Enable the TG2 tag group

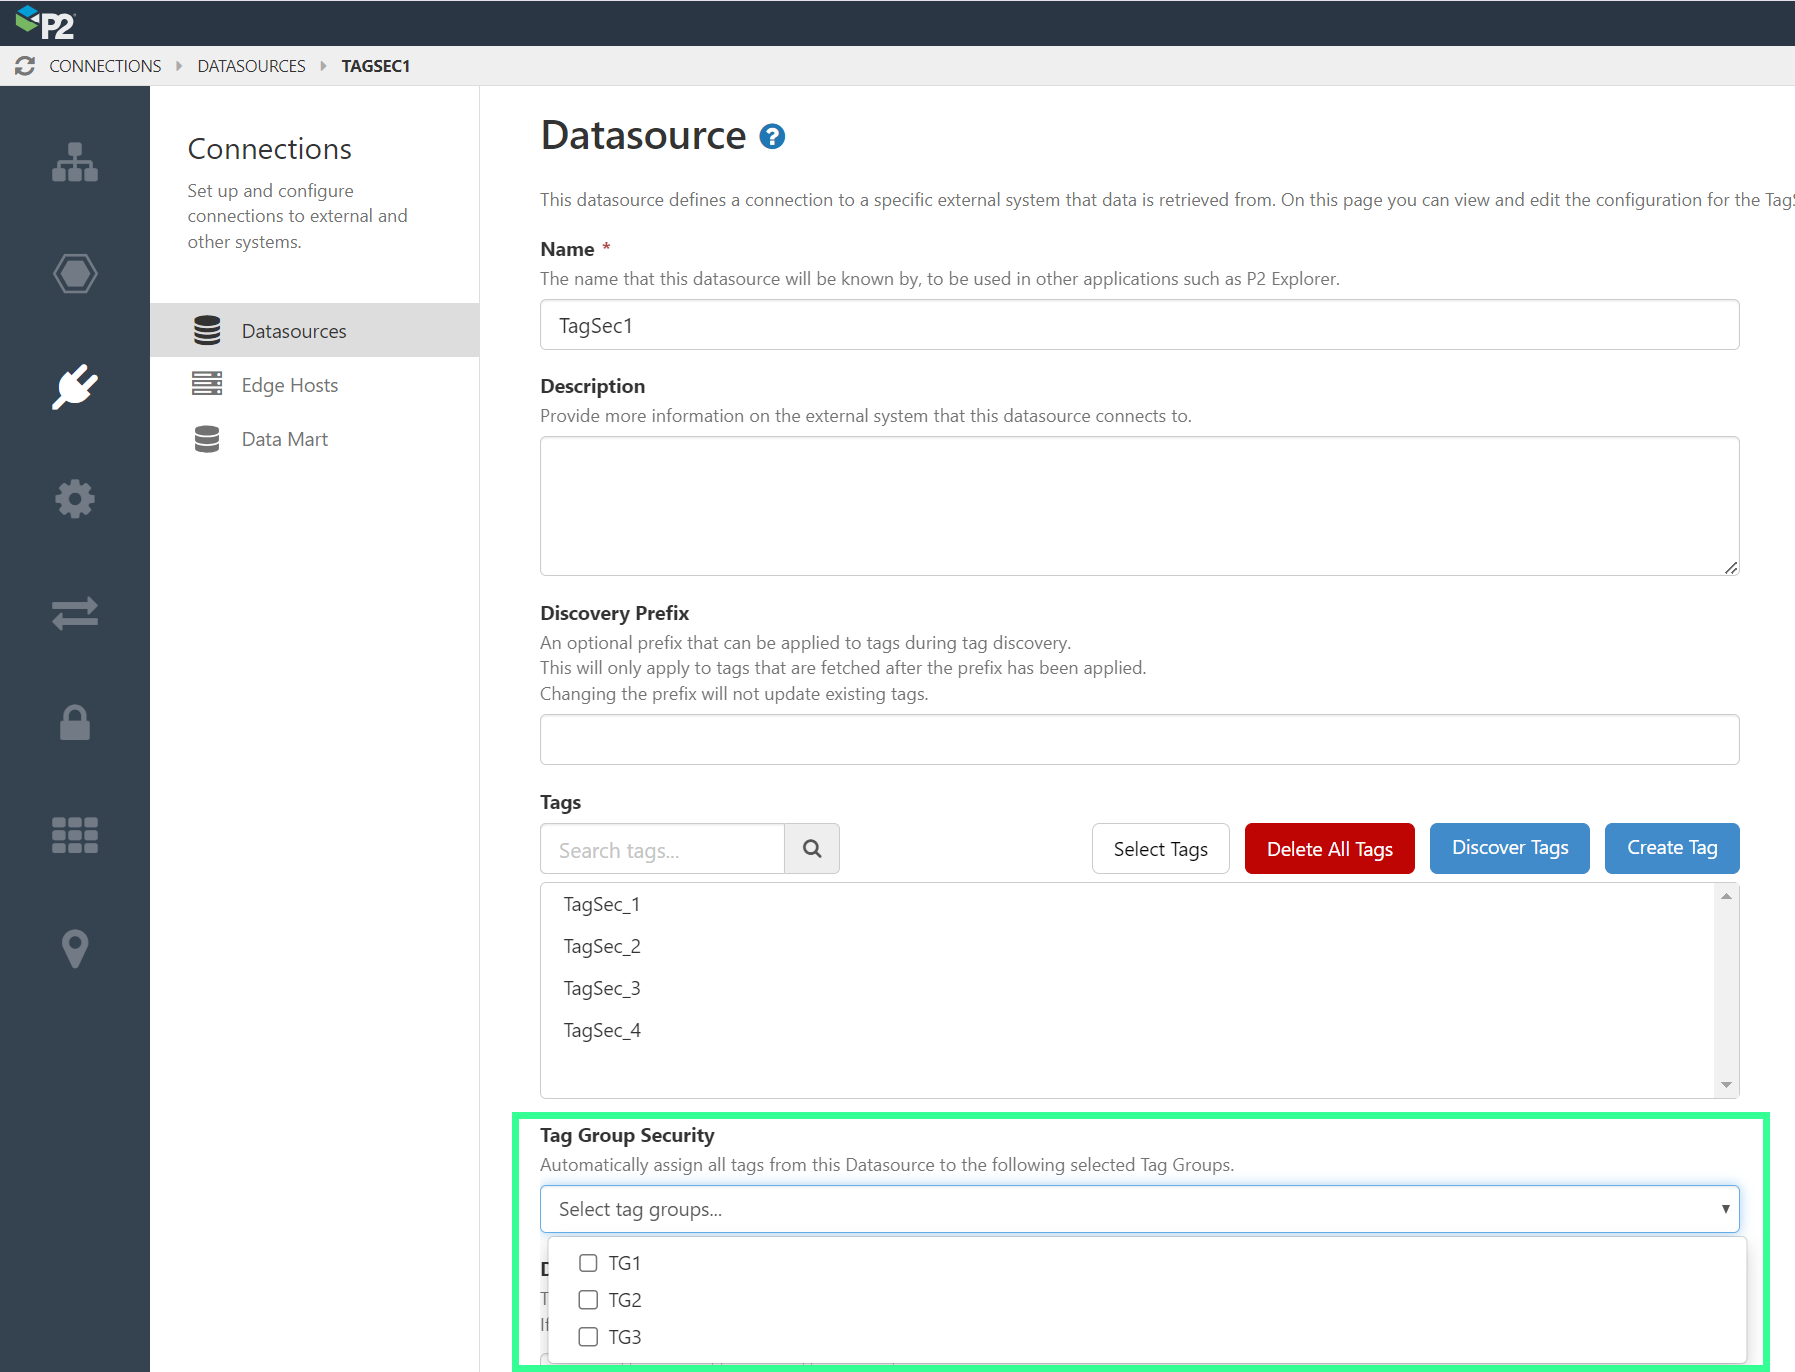(588, 1300)
